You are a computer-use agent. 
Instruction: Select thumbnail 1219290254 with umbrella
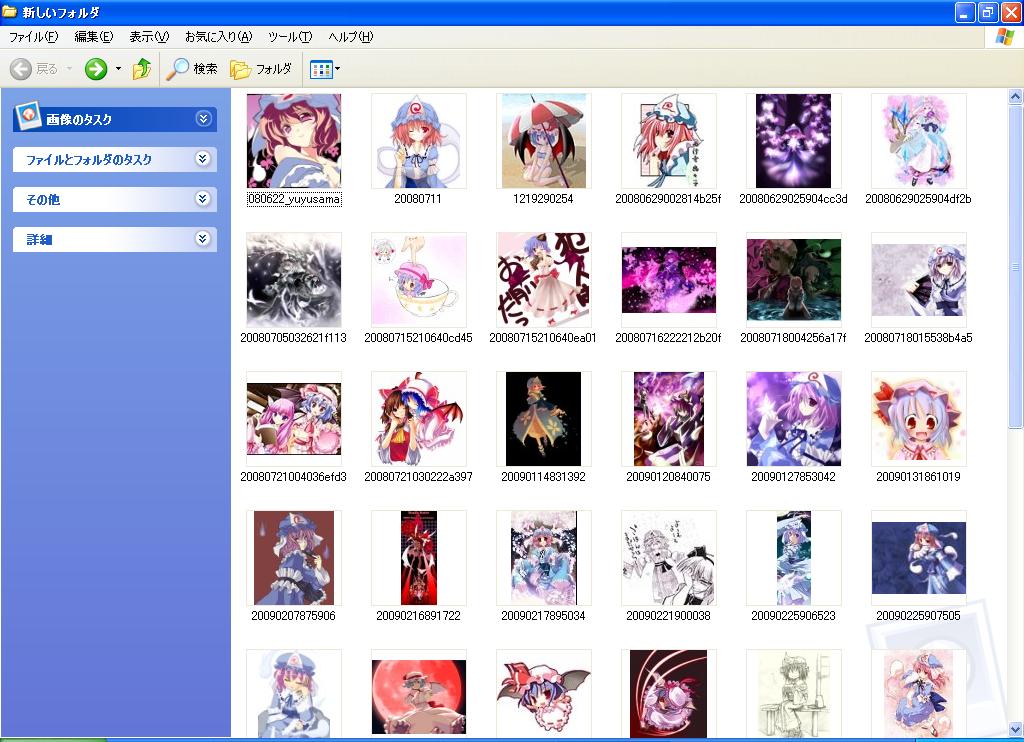pos(543,141)
